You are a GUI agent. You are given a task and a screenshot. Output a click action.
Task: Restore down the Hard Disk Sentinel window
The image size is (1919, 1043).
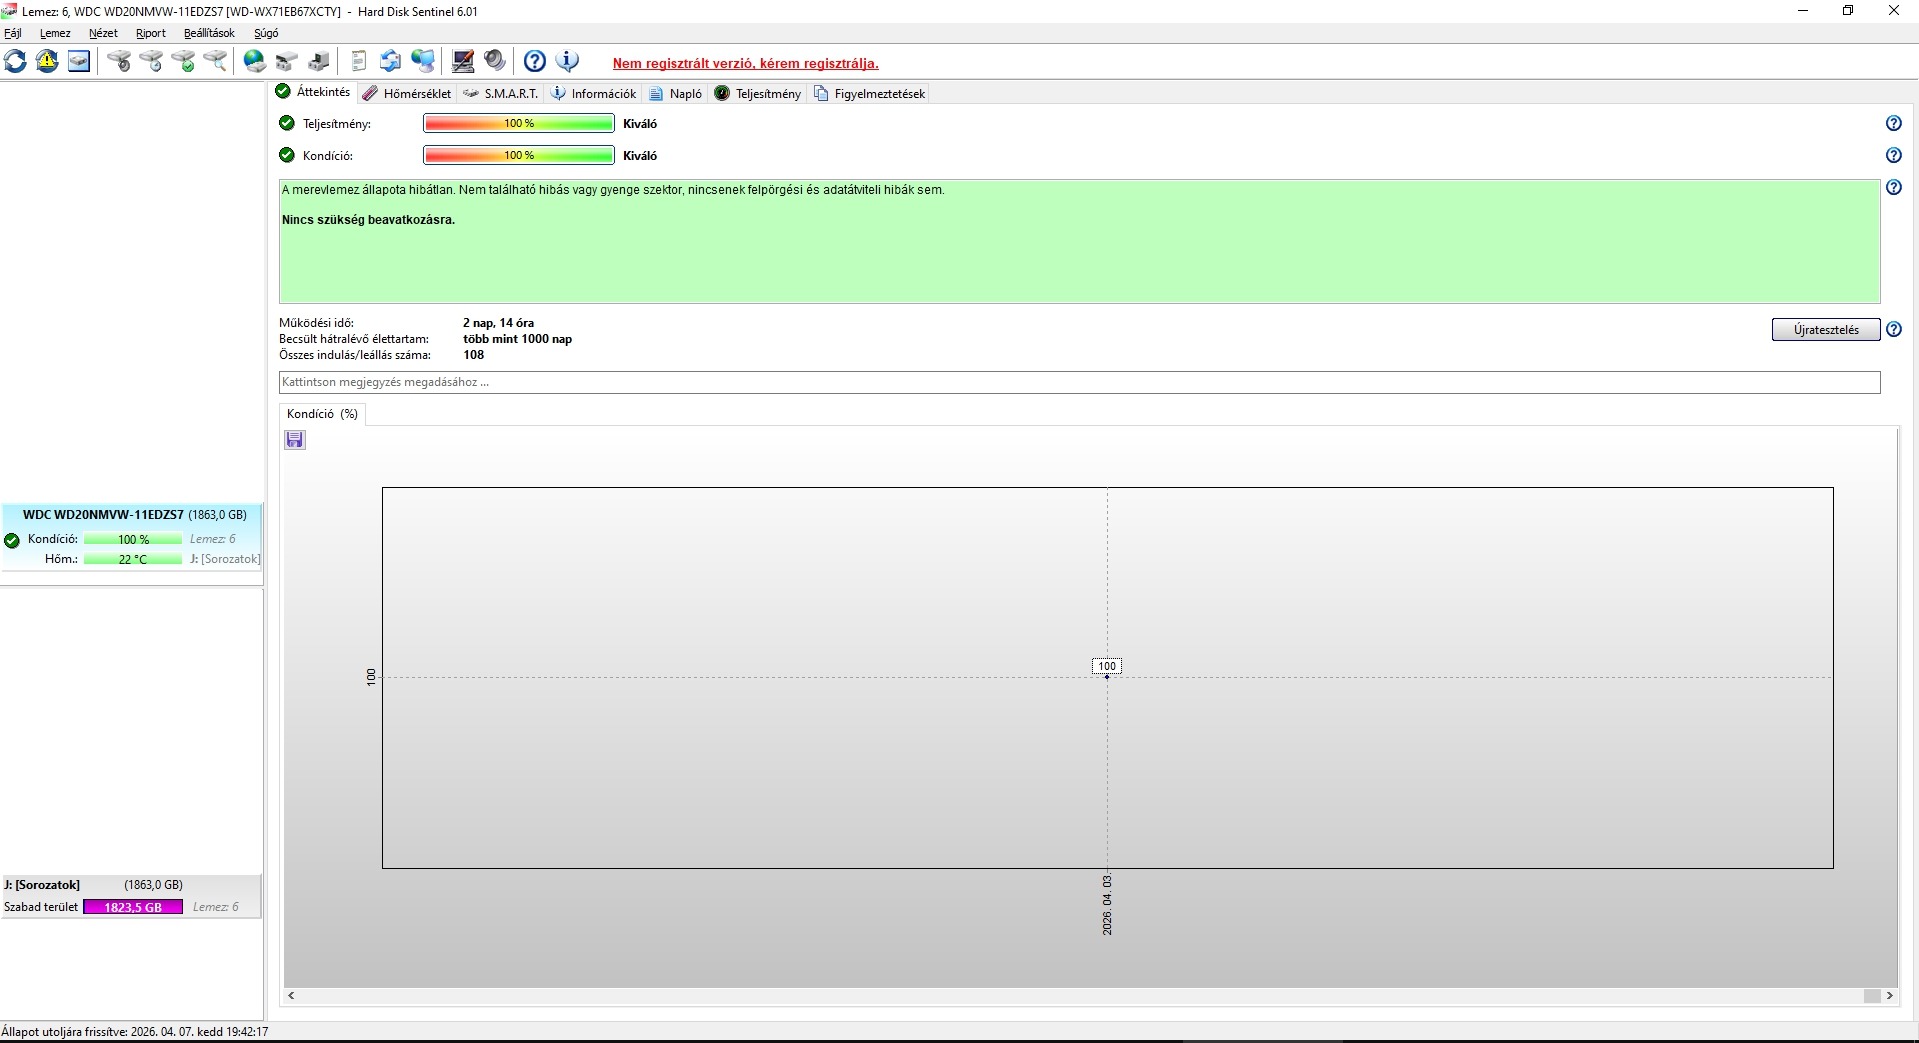click(x=1848, y=11)
